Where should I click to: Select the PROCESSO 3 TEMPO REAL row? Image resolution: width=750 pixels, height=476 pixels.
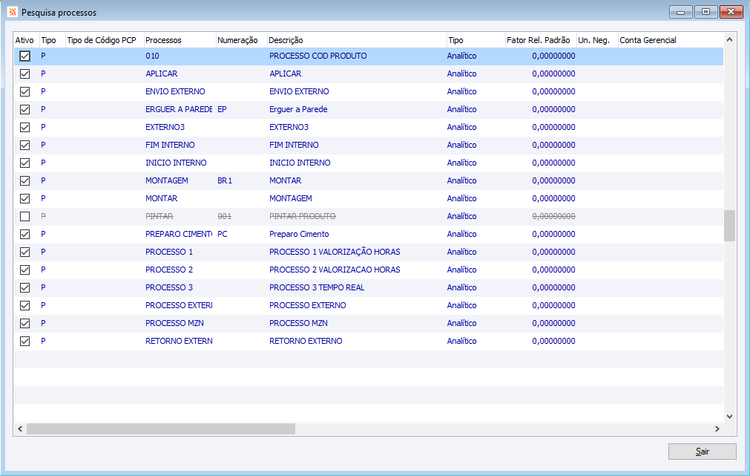(x=368, y=288)
